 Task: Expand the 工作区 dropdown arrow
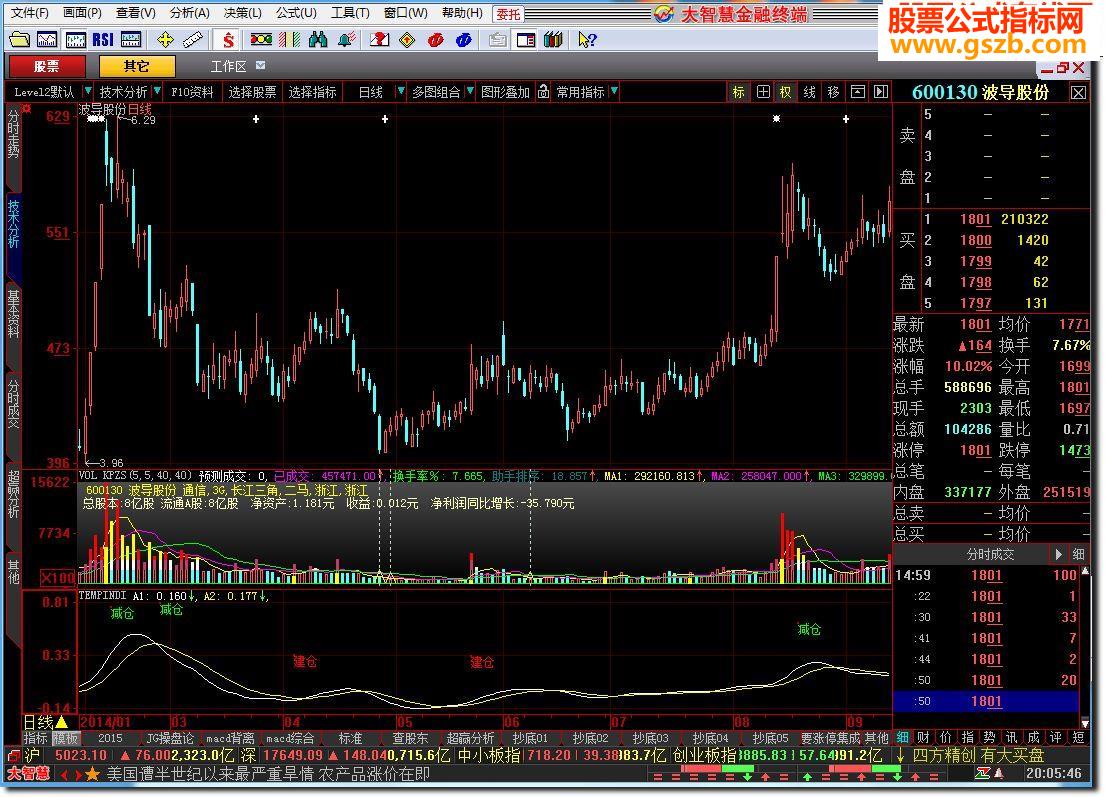pos(261,66)
